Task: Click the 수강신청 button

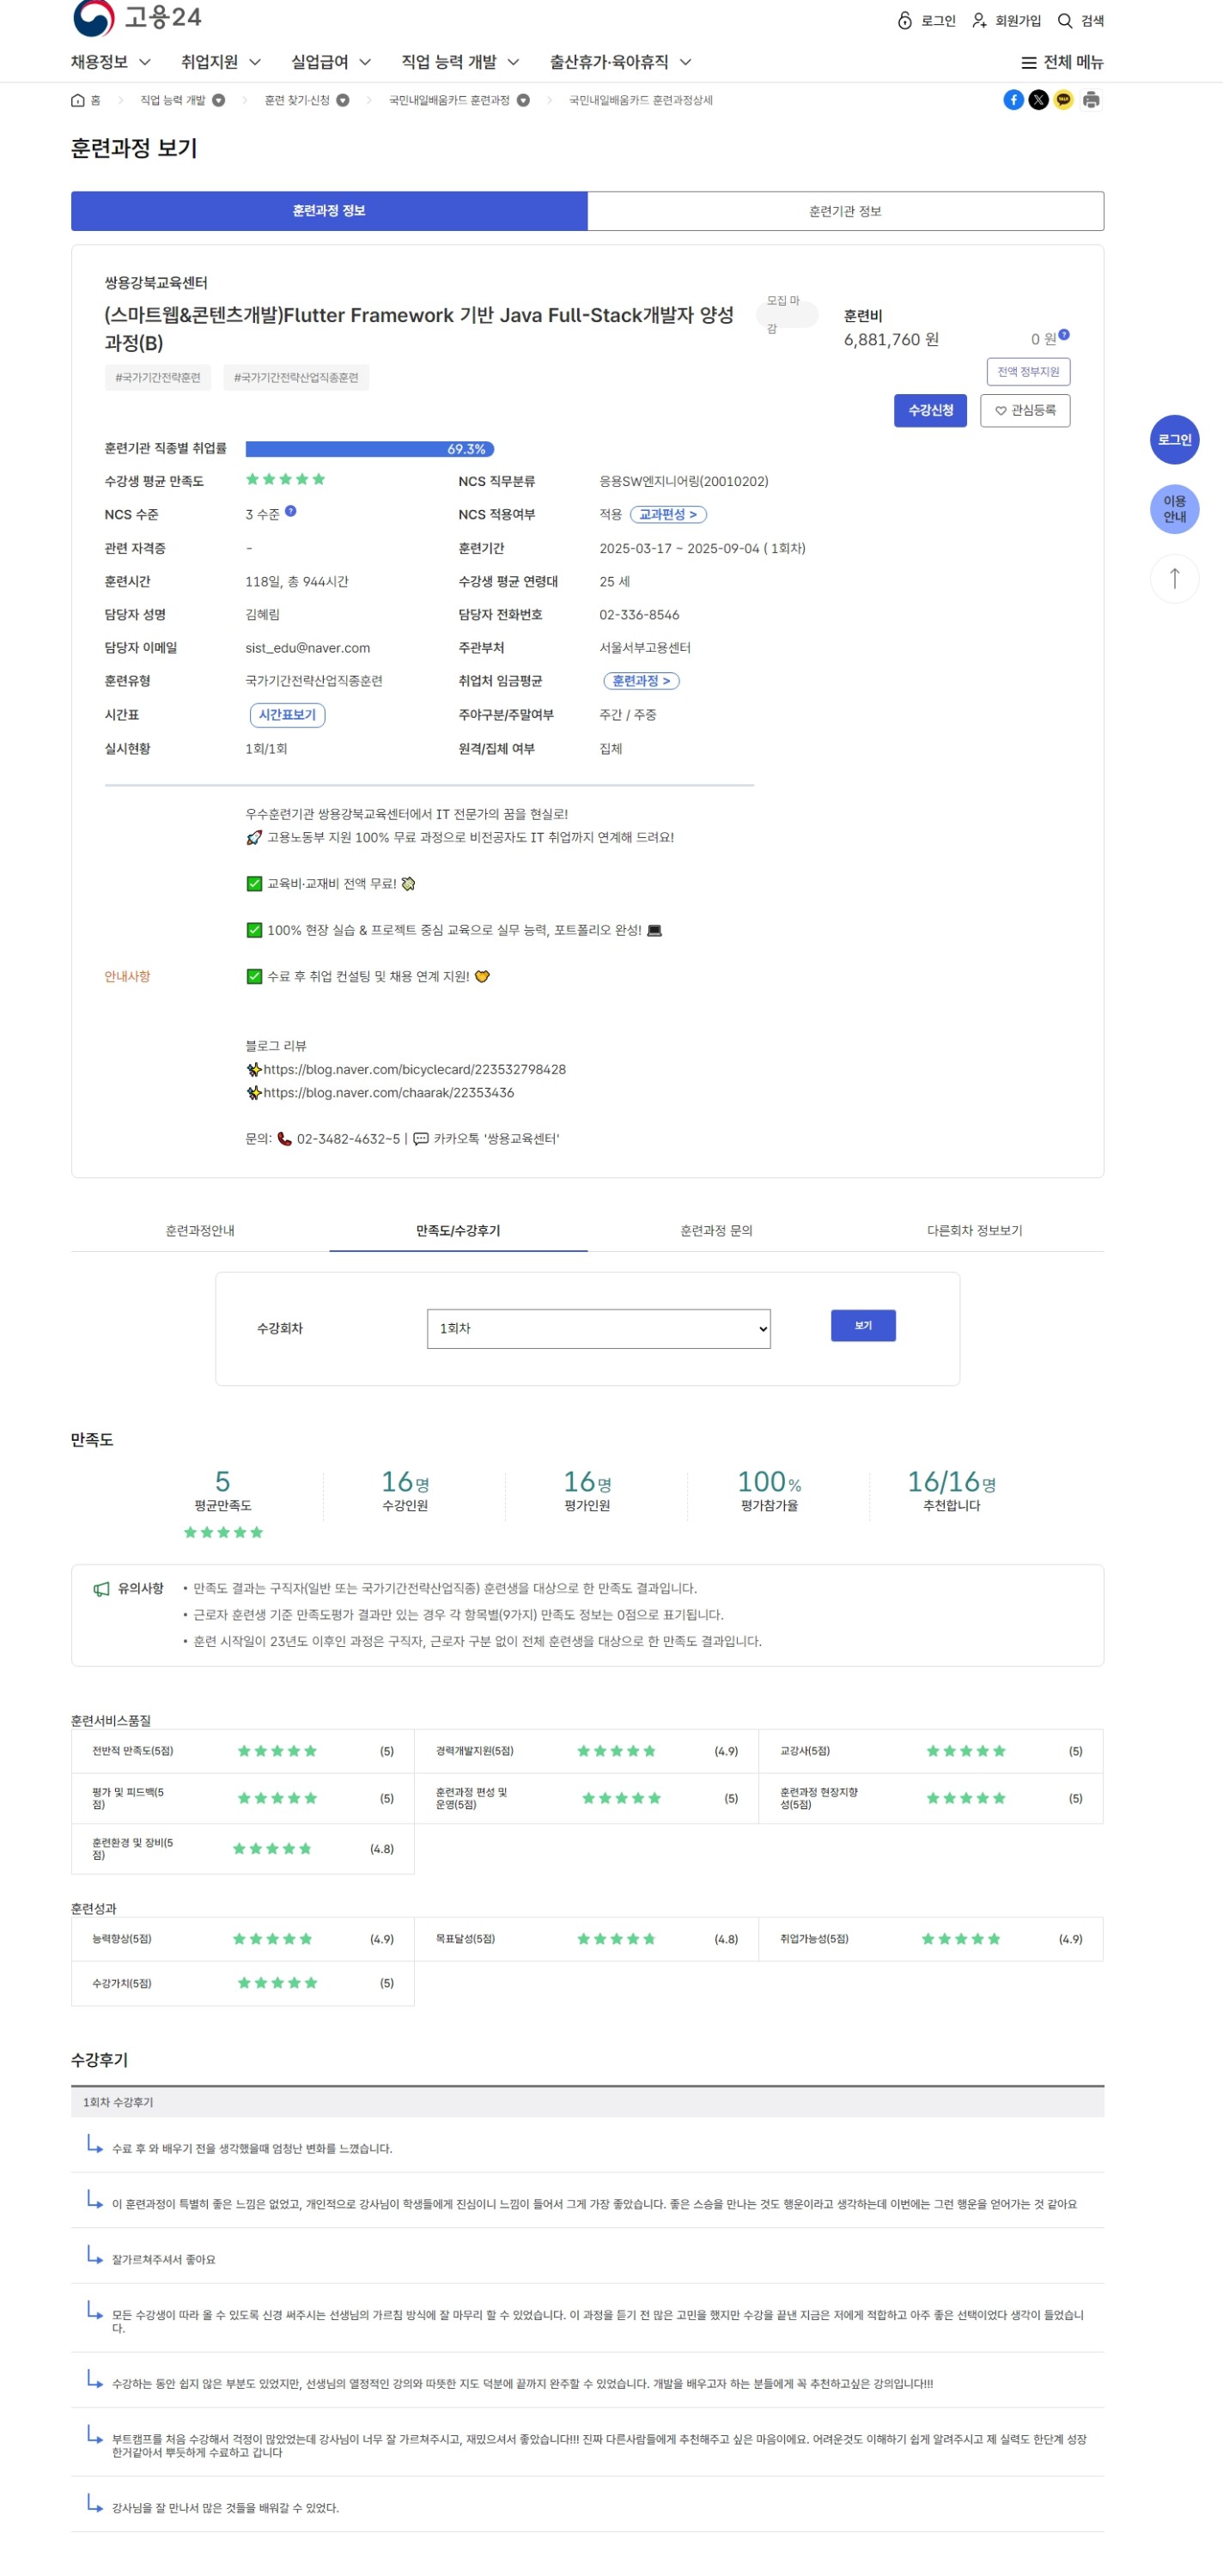Action: pyautogui.click(x=929, y=411)
